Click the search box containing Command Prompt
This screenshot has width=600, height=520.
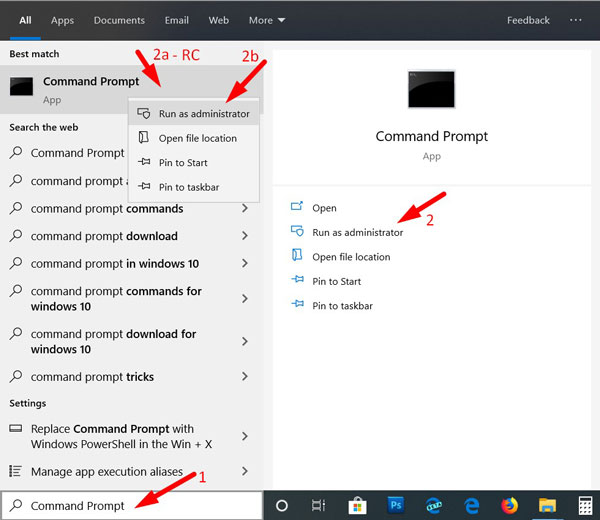click(132, 506)
